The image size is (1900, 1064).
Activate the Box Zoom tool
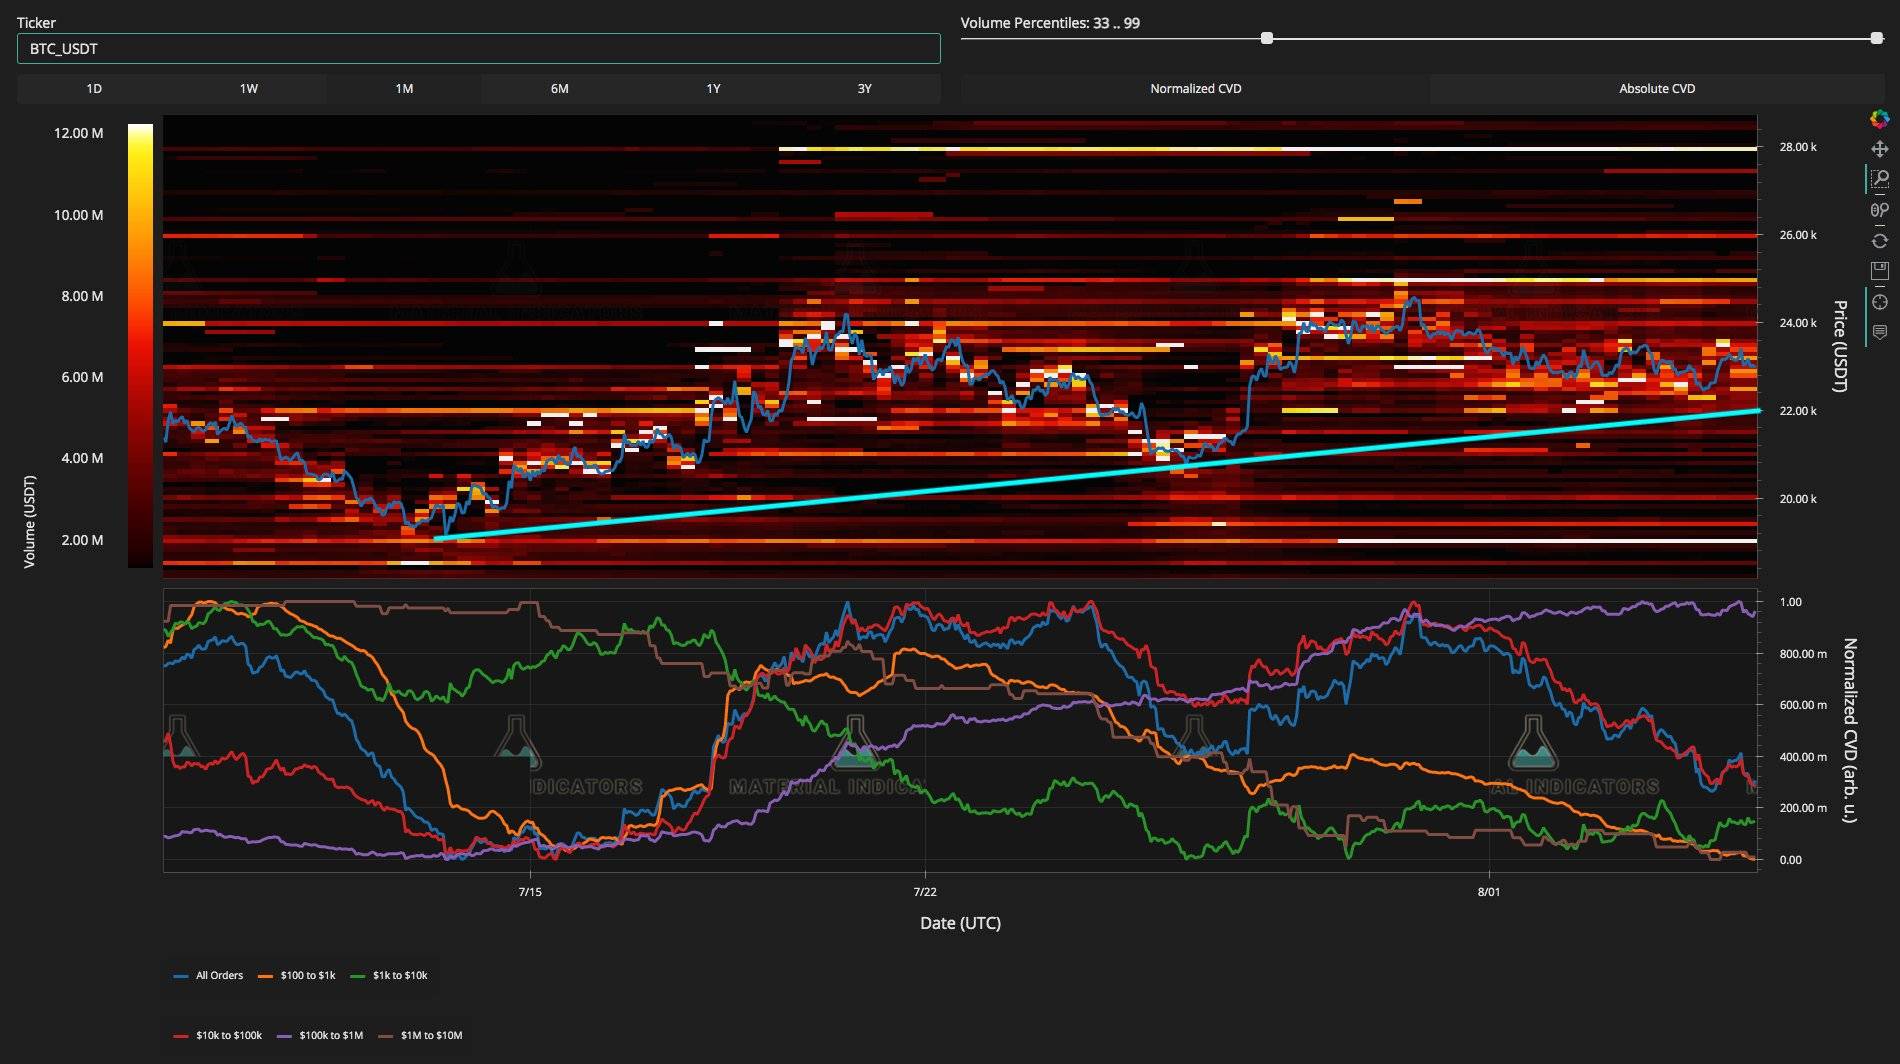(1879, 179)
